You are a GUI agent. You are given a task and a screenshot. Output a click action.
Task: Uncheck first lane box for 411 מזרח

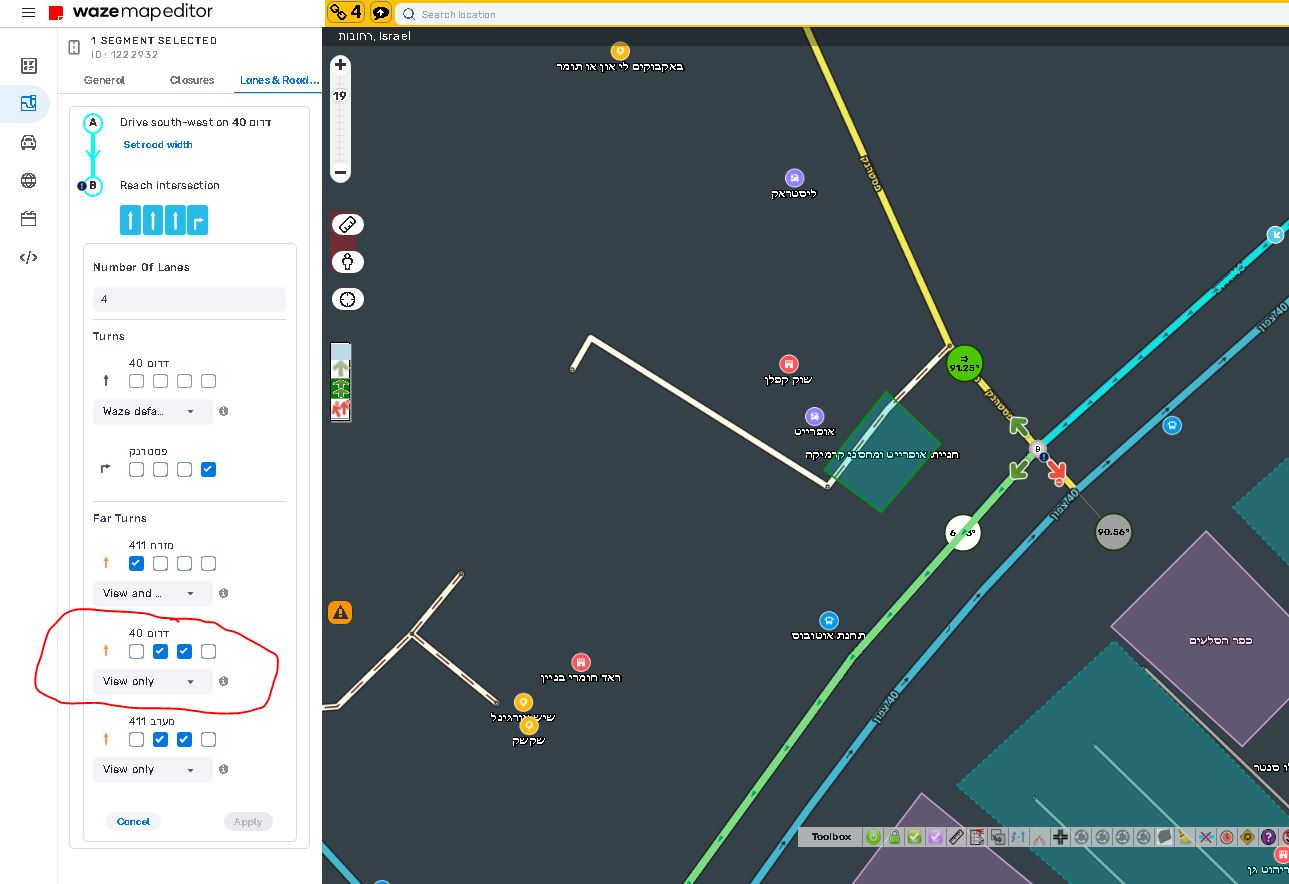pos(136,563)
